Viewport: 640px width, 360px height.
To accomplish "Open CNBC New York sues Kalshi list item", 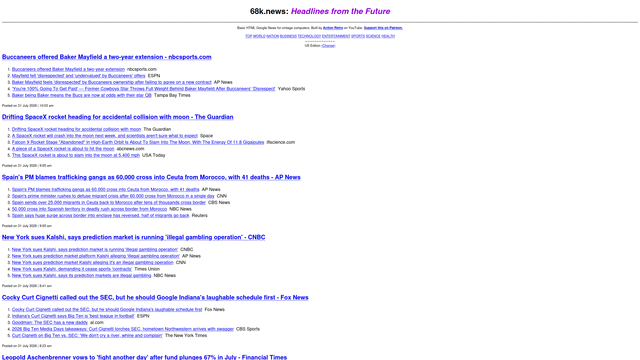I will (x=95, y=249).
